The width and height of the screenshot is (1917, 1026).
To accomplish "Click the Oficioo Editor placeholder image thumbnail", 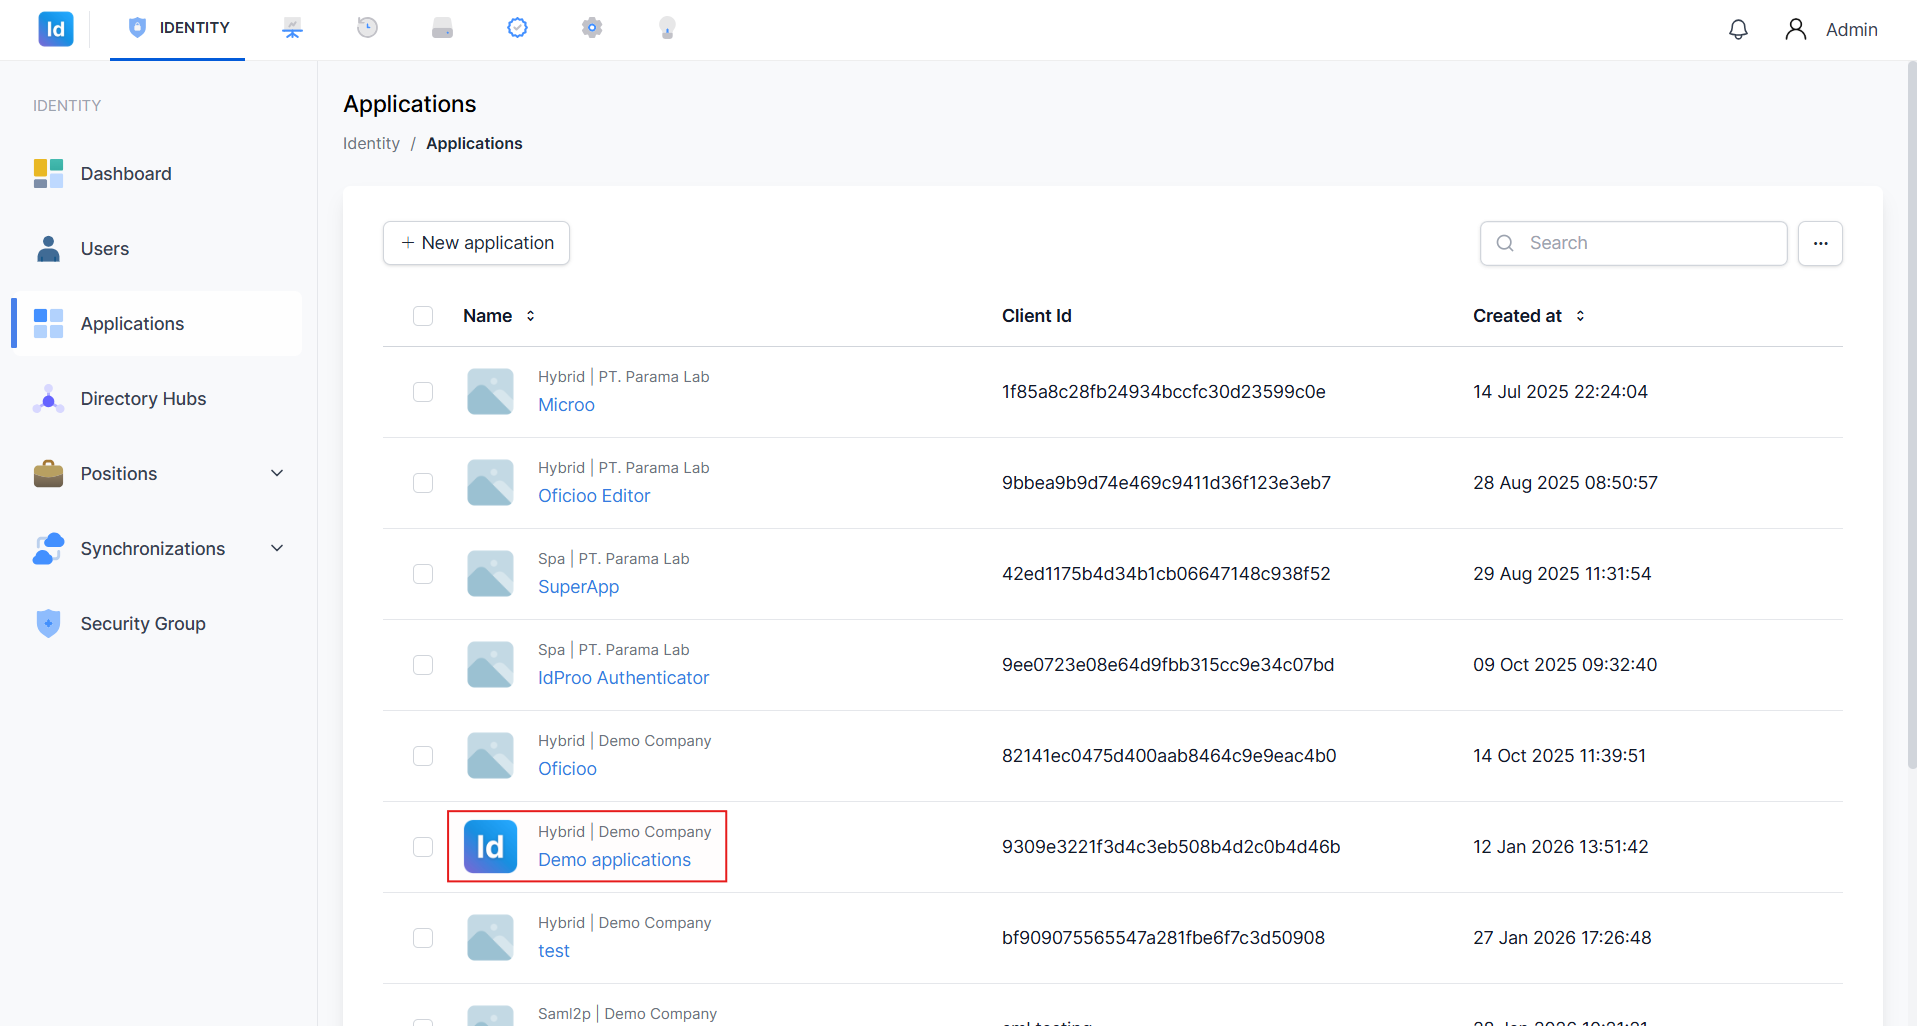I will point(490,483).
